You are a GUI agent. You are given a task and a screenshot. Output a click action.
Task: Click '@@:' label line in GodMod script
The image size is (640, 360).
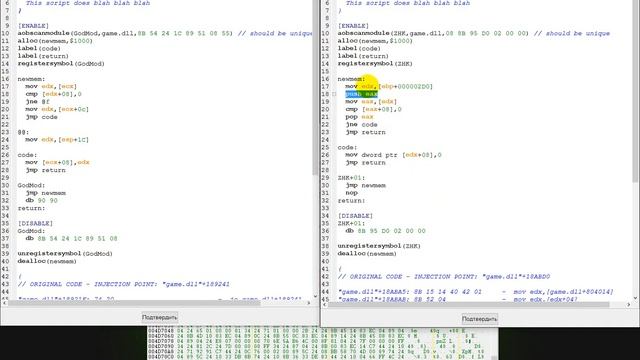click(x=23, y=132)
